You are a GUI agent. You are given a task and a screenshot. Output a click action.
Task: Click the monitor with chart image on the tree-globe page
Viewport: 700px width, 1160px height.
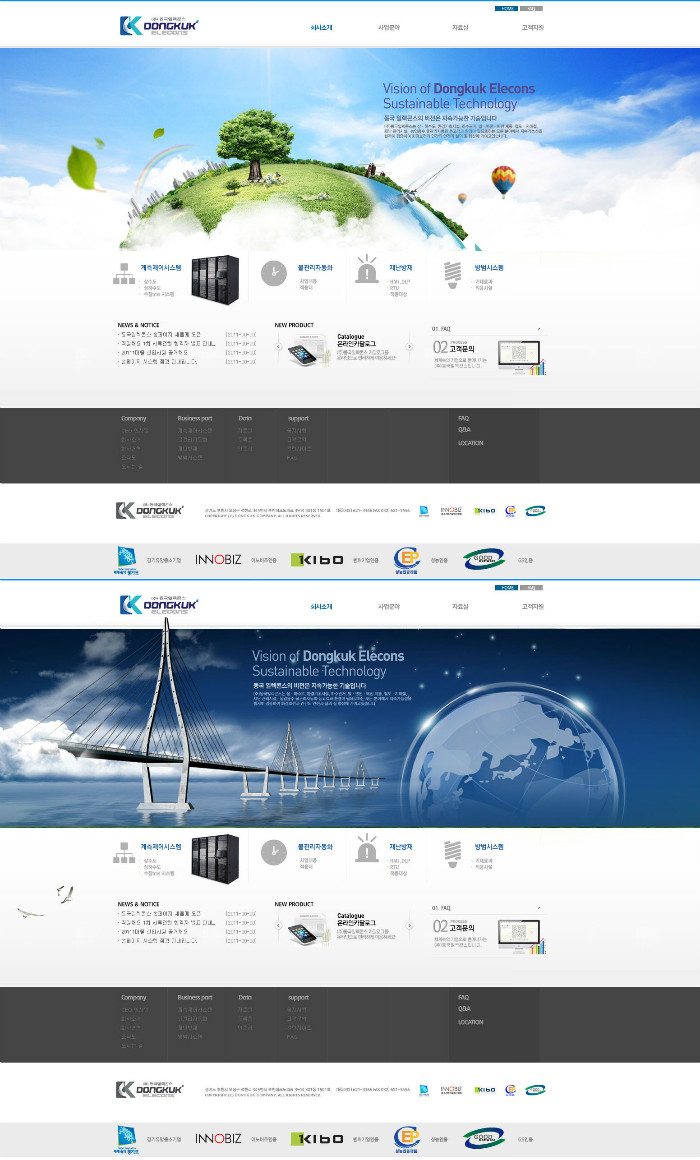522,357
